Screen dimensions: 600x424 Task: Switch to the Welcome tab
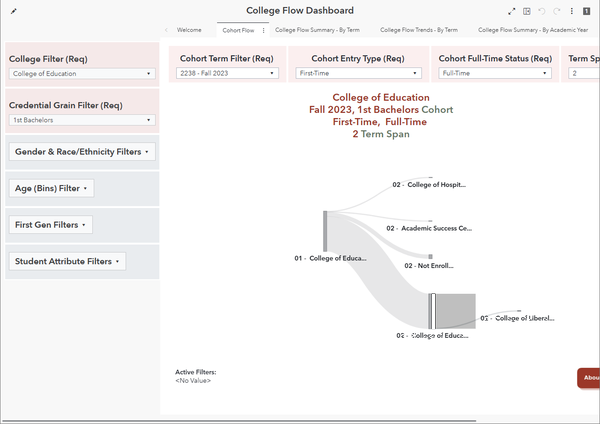click(189, 30)
